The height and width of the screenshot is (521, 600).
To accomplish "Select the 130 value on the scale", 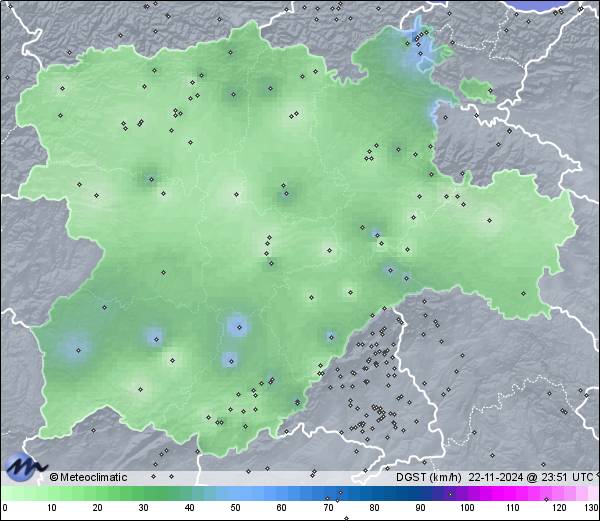I will coord(592,508).
